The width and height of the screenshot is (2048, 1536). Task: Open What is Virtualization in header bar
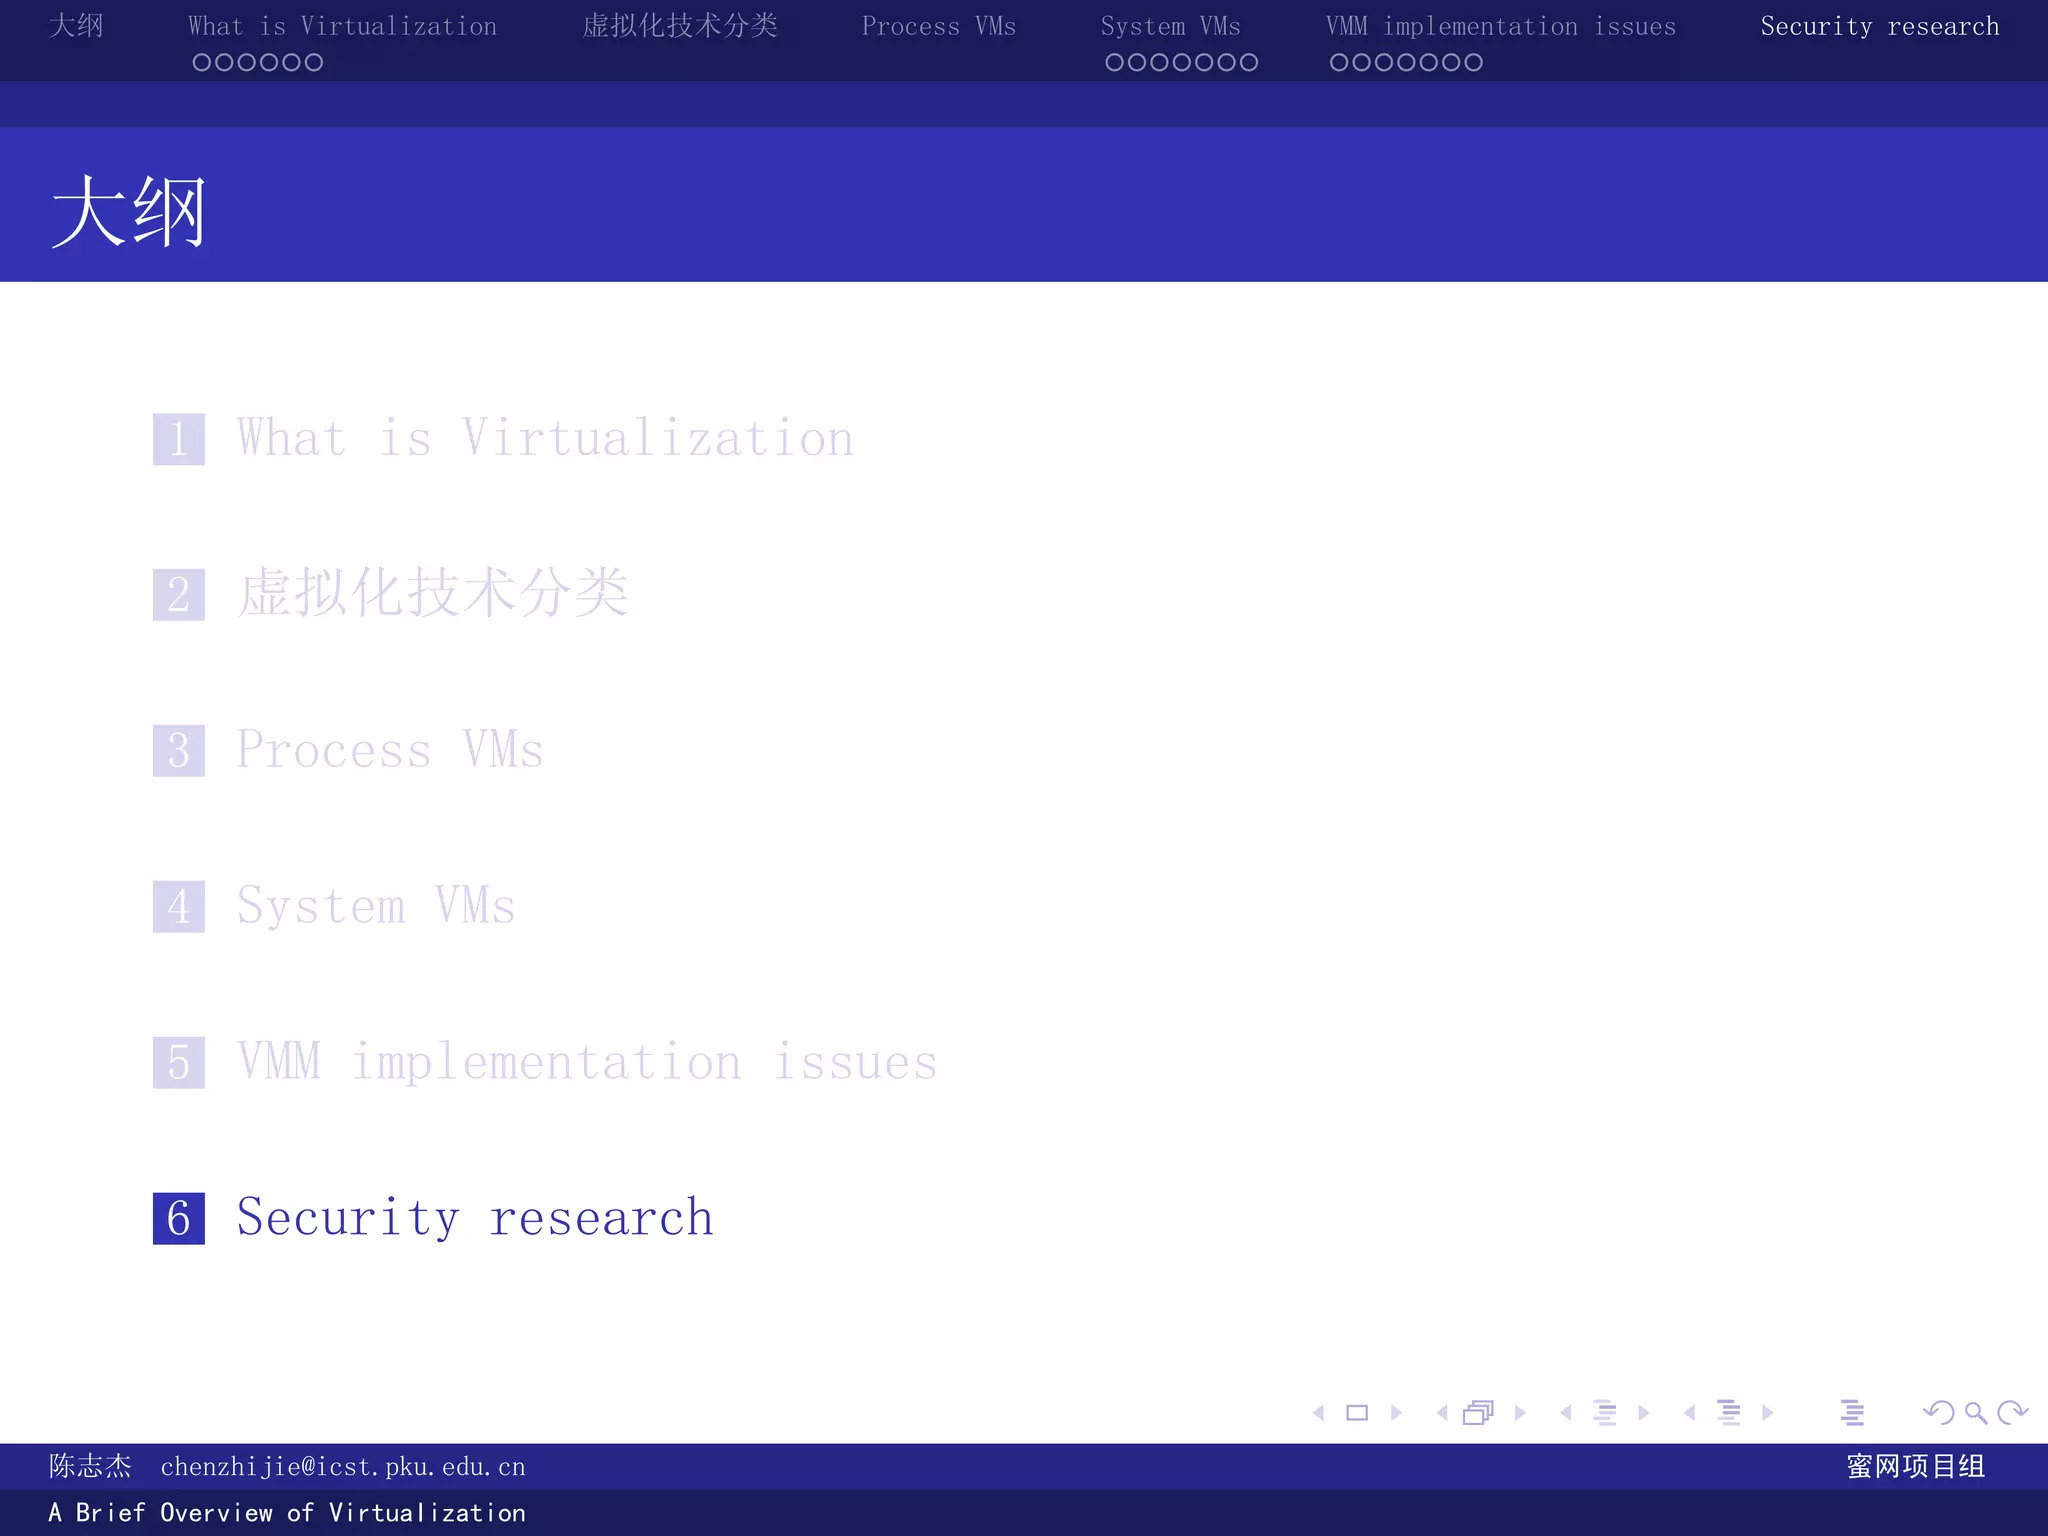[342, 26]
